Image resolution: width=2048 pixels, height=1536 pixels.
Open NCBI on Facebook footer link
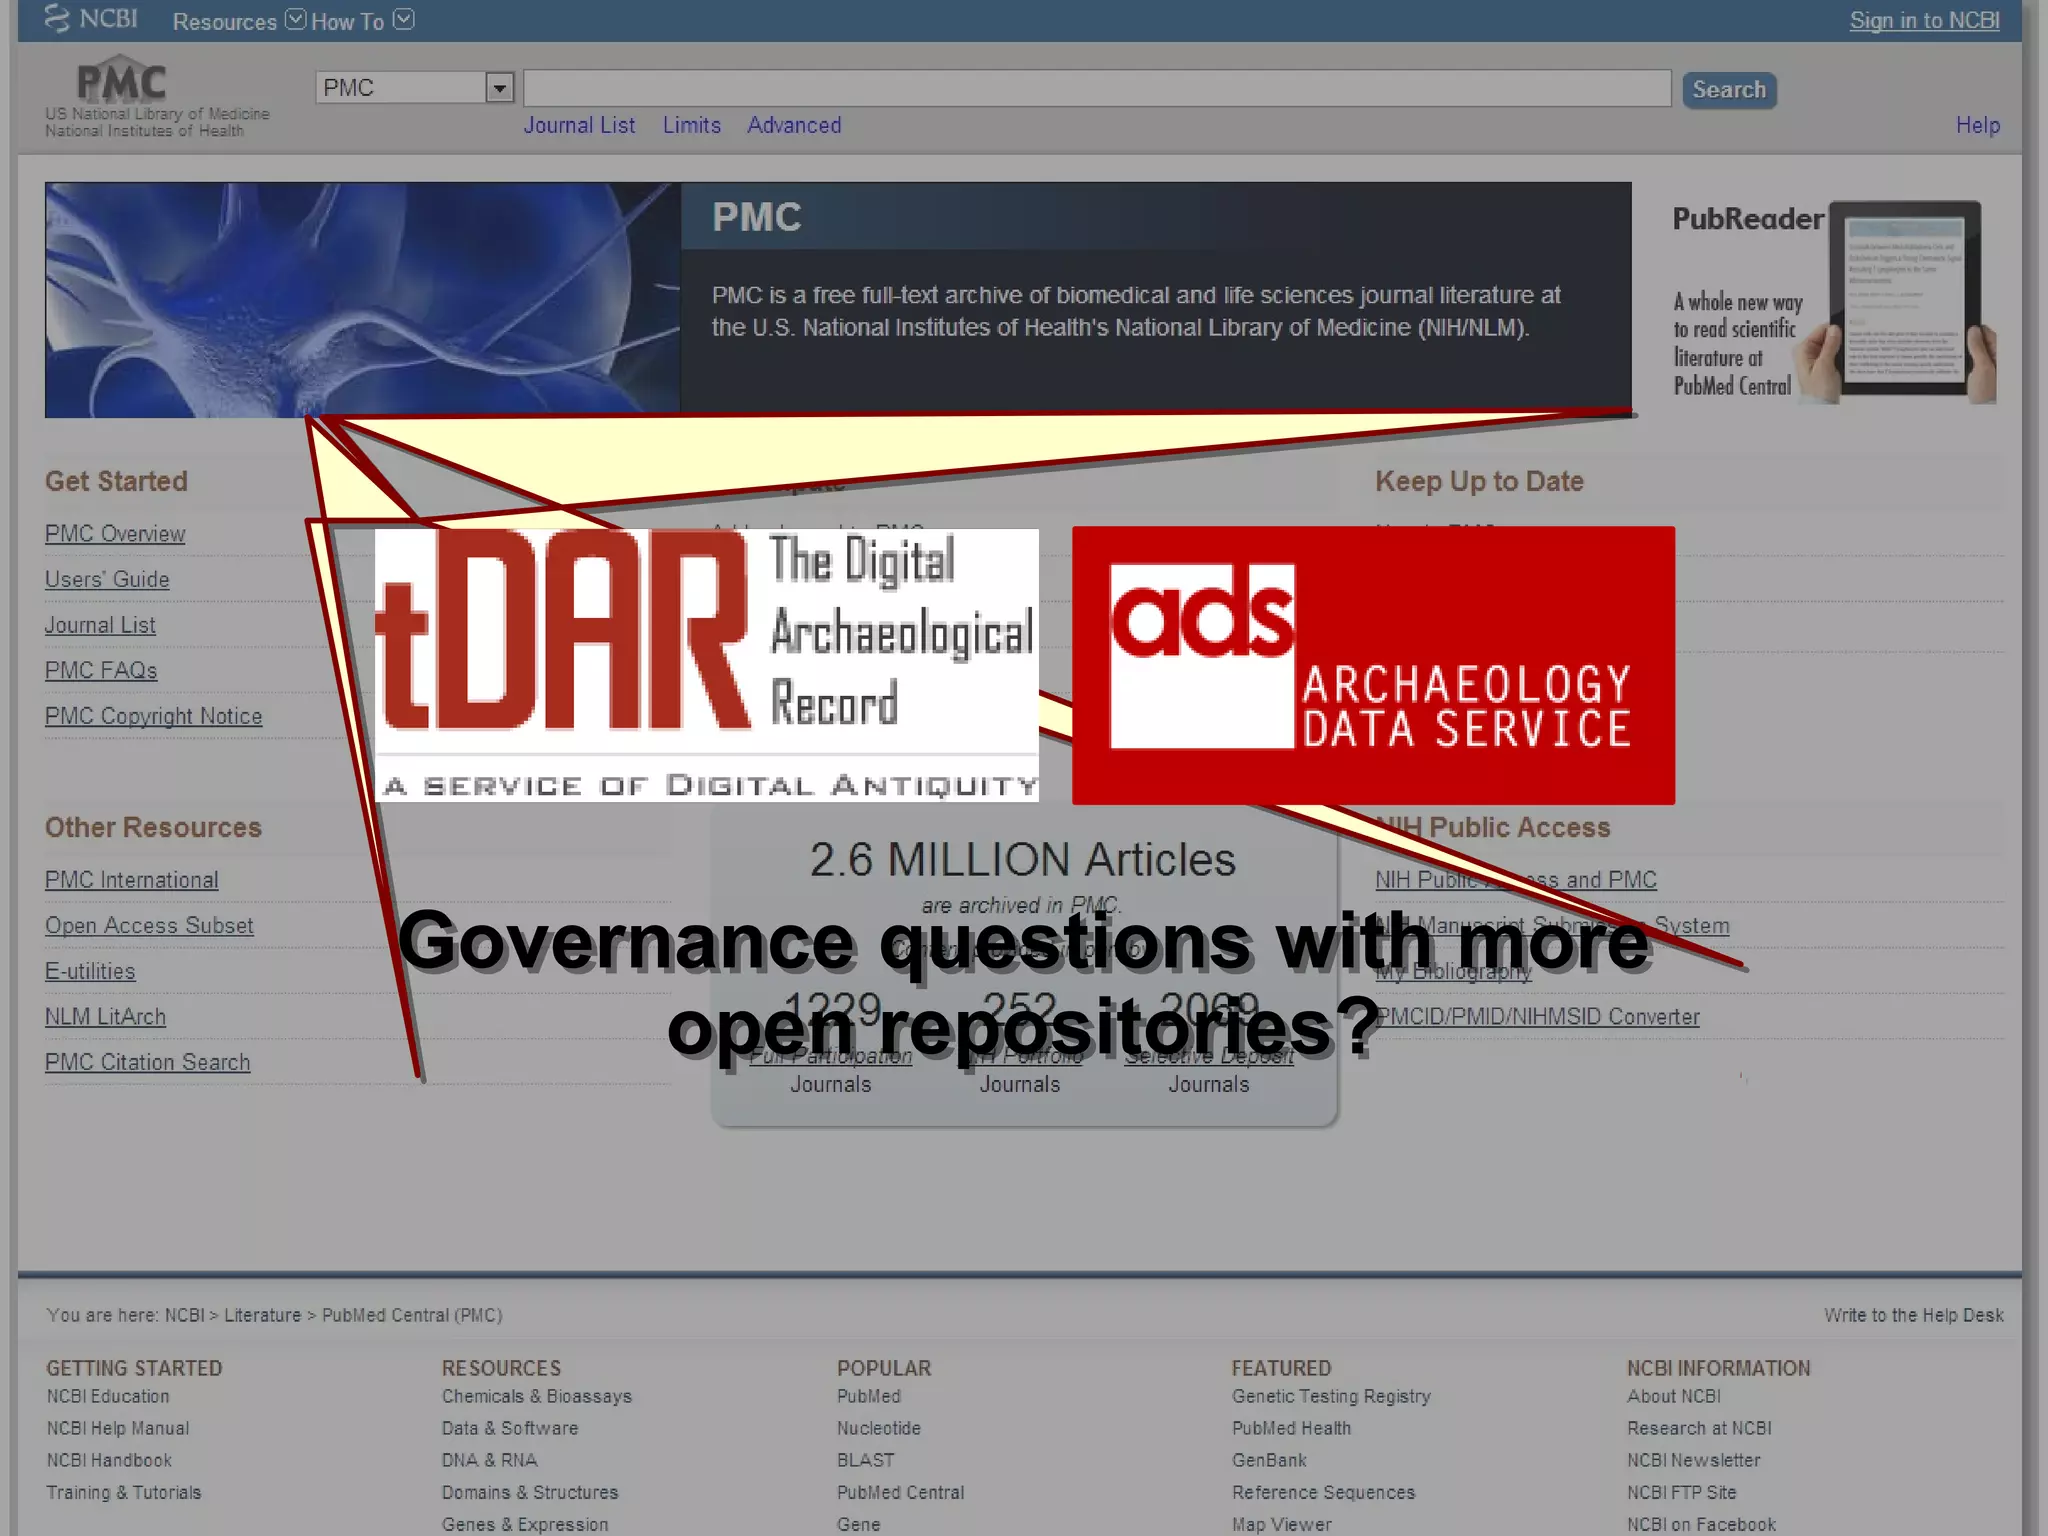[1701, 1524]
